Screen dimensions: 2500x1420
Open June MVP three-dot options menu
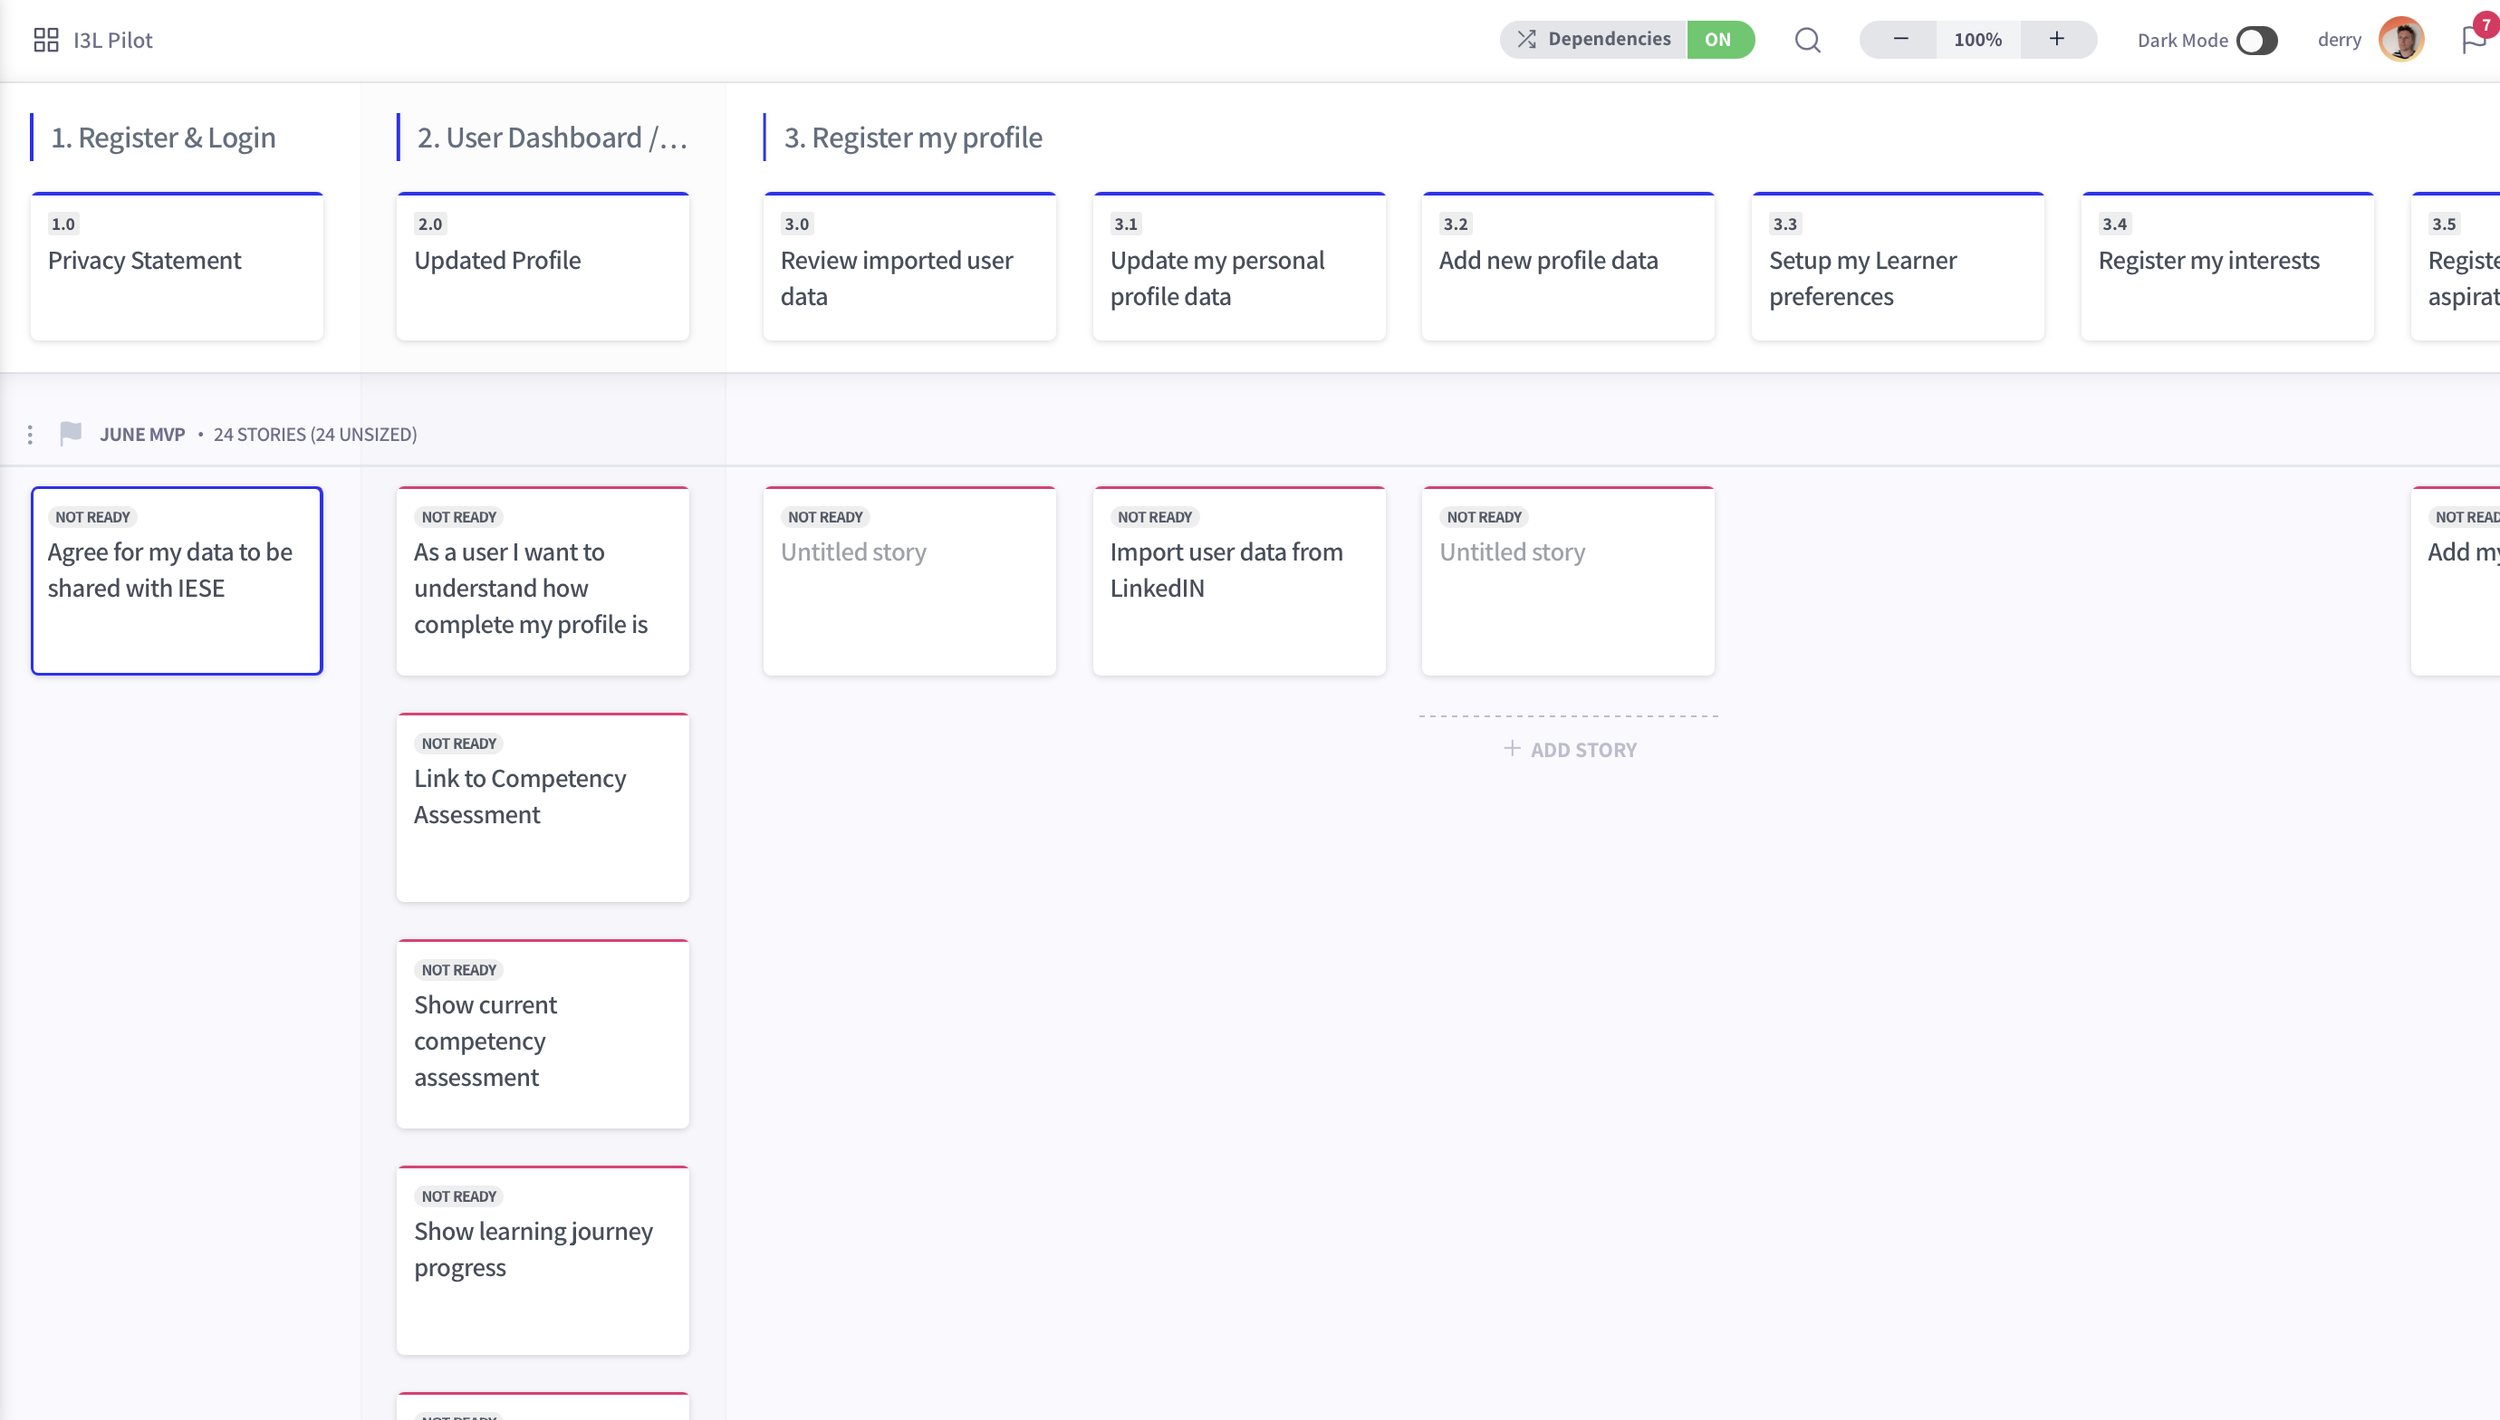click(x=30, y=434)
